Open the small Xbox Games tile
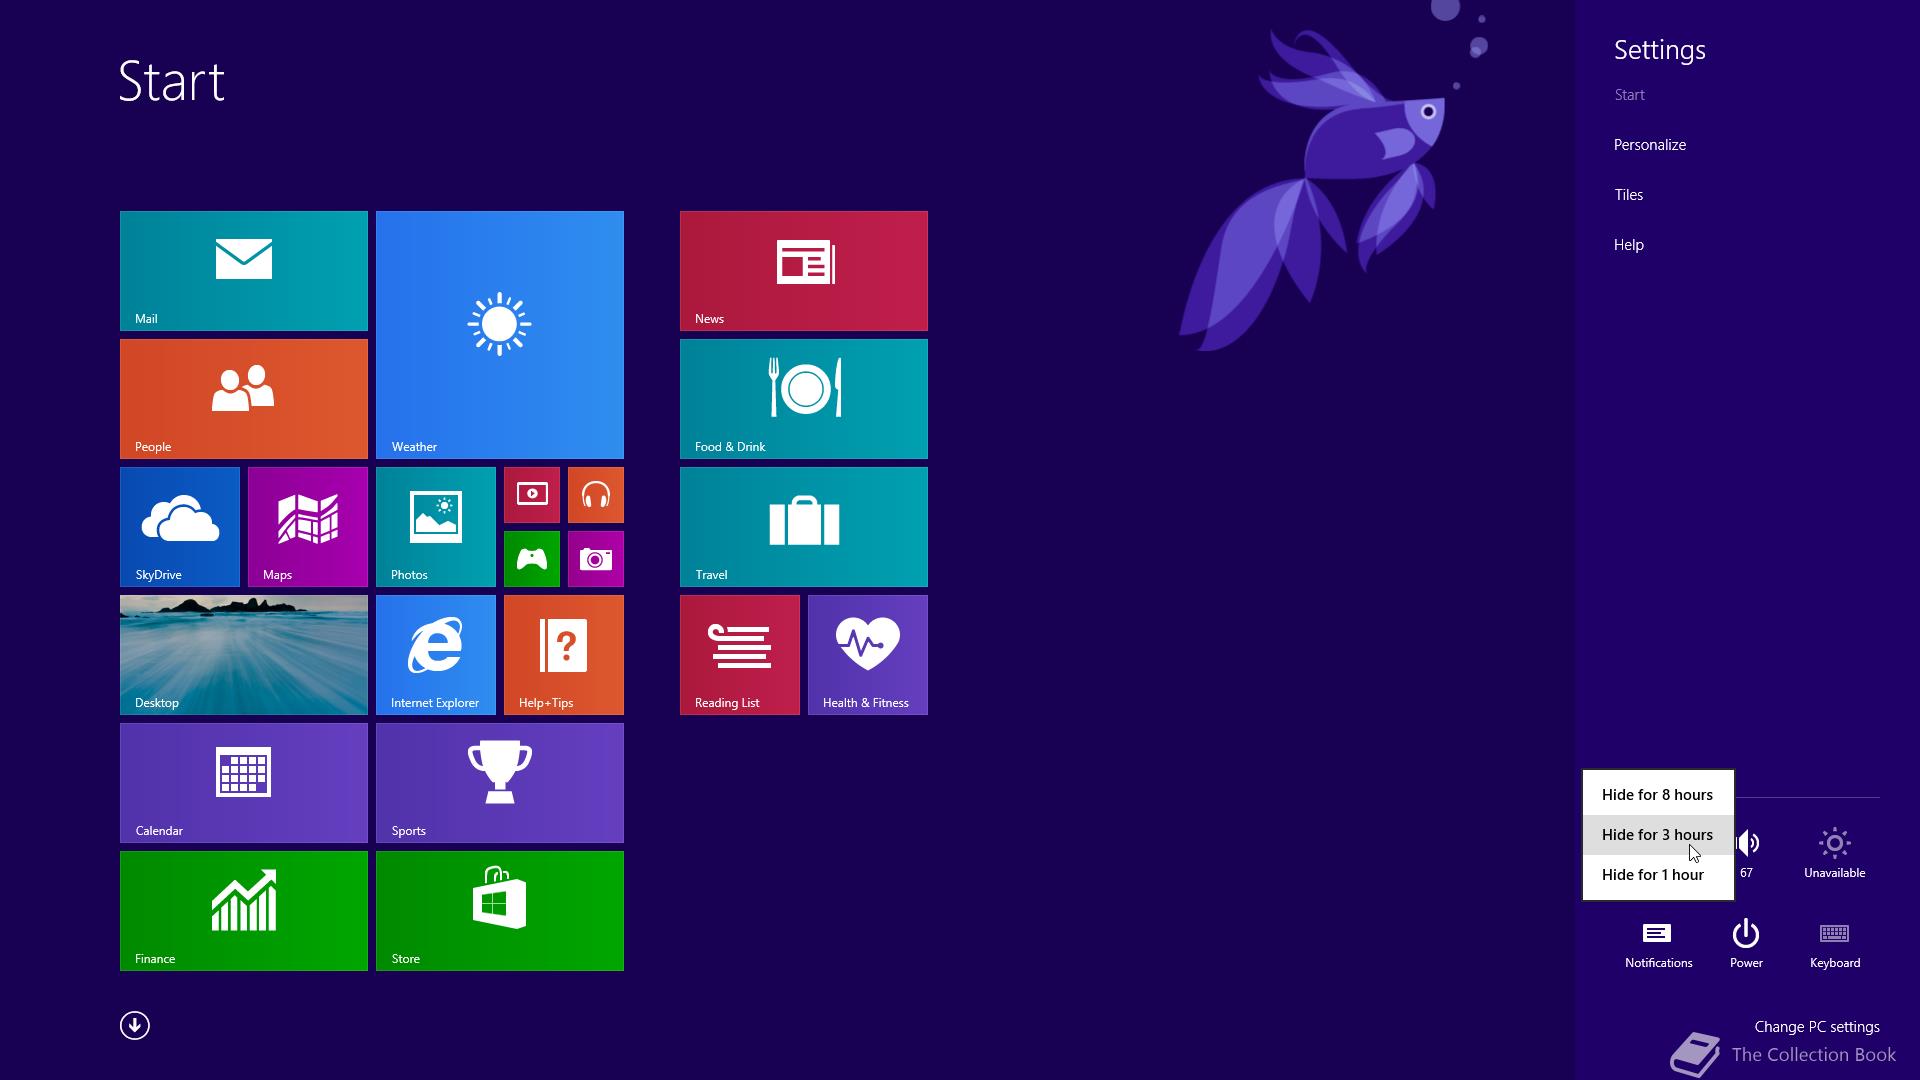The image size is (1920, 1080). click(532, 559)
